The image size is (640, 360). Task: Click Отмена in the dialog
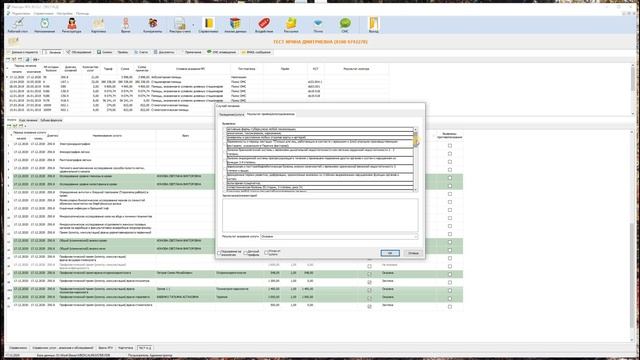[413, 253]
